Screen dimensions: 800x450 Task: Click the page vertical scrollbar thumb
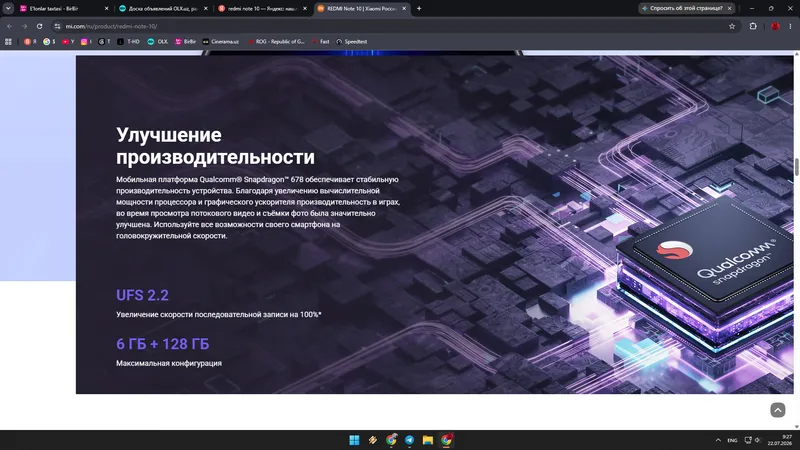(796, 167)
